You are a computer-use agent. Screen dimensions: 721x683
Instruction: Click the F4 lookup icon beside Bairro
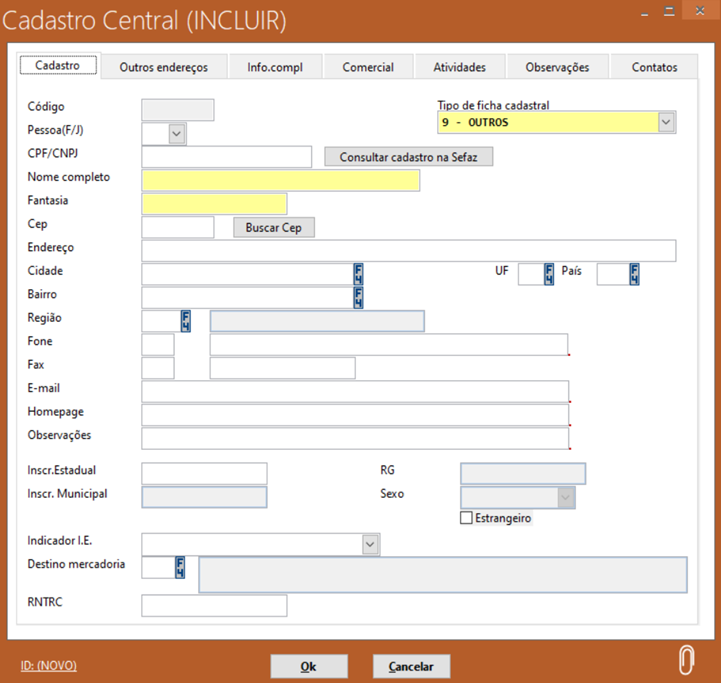(x=358, y=297)
